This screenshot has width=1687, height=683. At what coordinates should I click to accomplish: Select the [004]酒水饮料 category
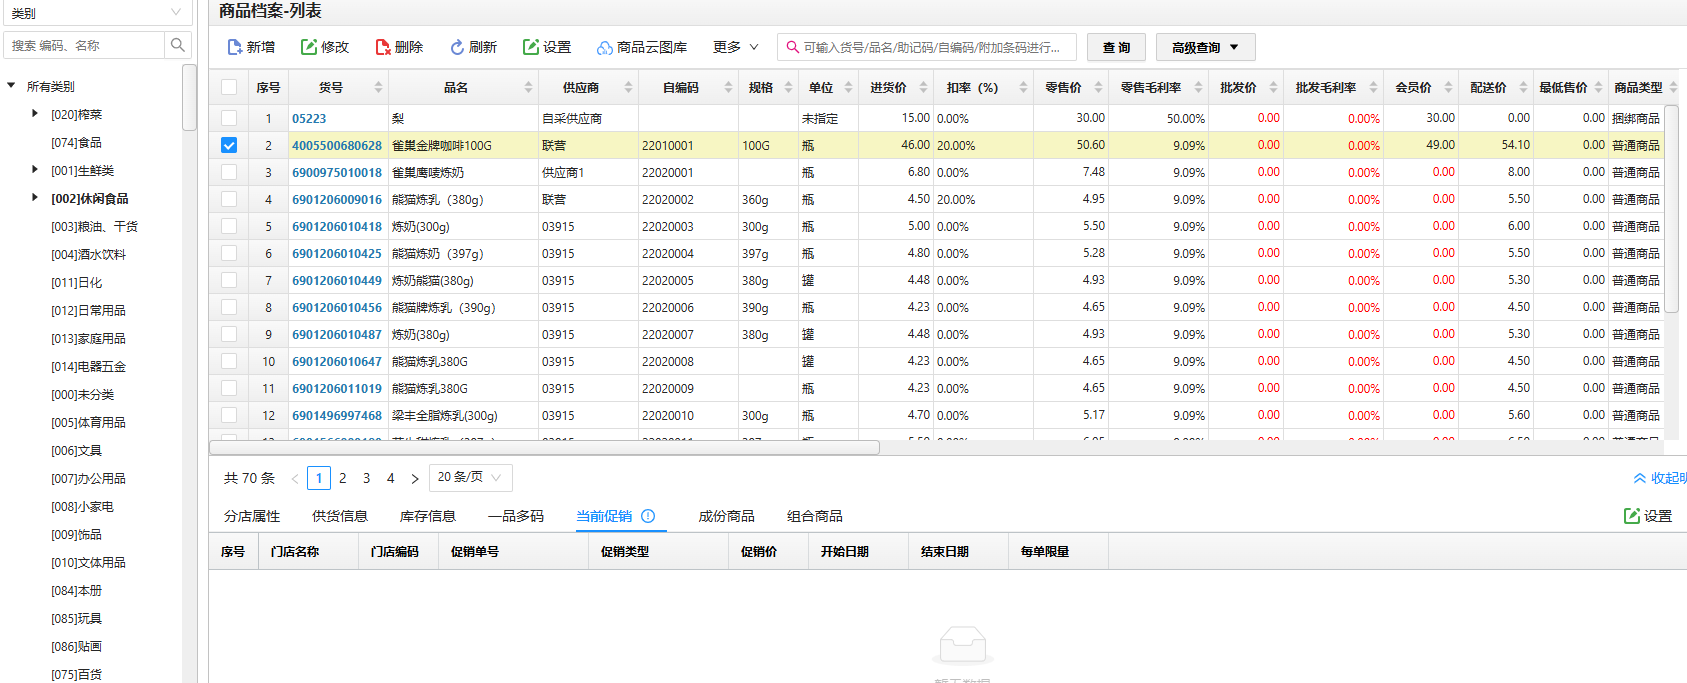pos(89,254)
